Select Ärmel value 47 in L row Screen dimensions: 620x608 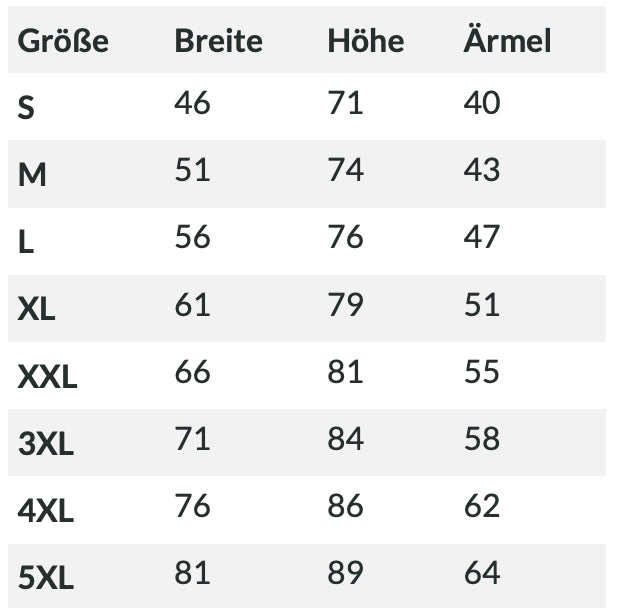click(x=482, y=237)
